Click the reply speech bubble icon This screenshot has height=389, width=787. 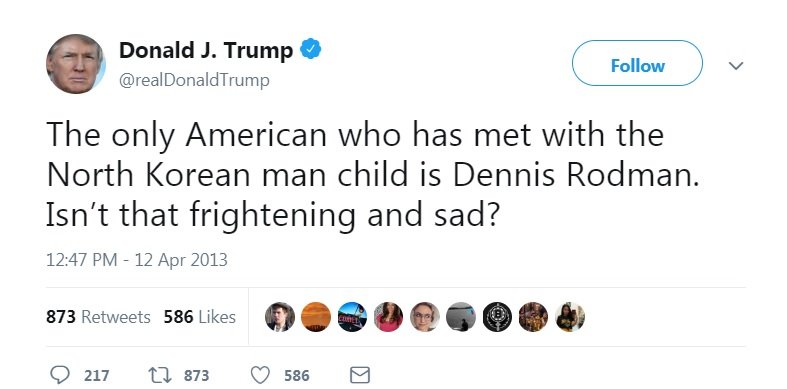pyautogui.click(x=60, y=375)
